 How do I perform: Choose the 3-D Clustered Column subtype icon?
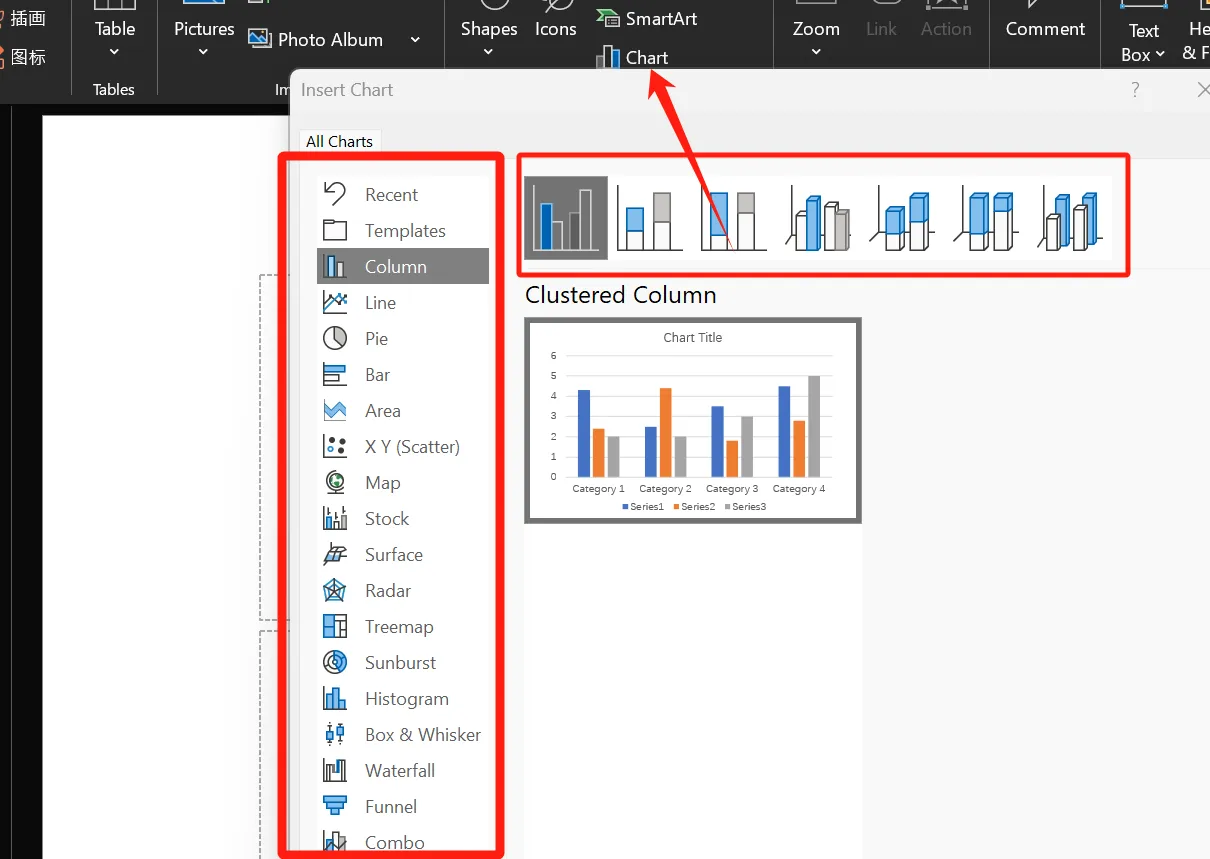click(x=818, y=219)
